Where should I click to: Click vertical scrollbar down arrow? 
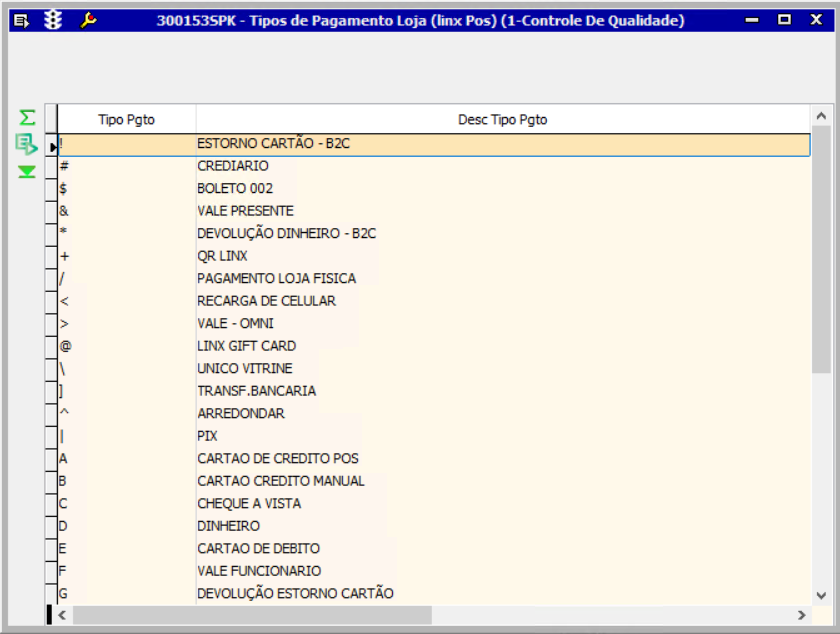tap(821, 595)
